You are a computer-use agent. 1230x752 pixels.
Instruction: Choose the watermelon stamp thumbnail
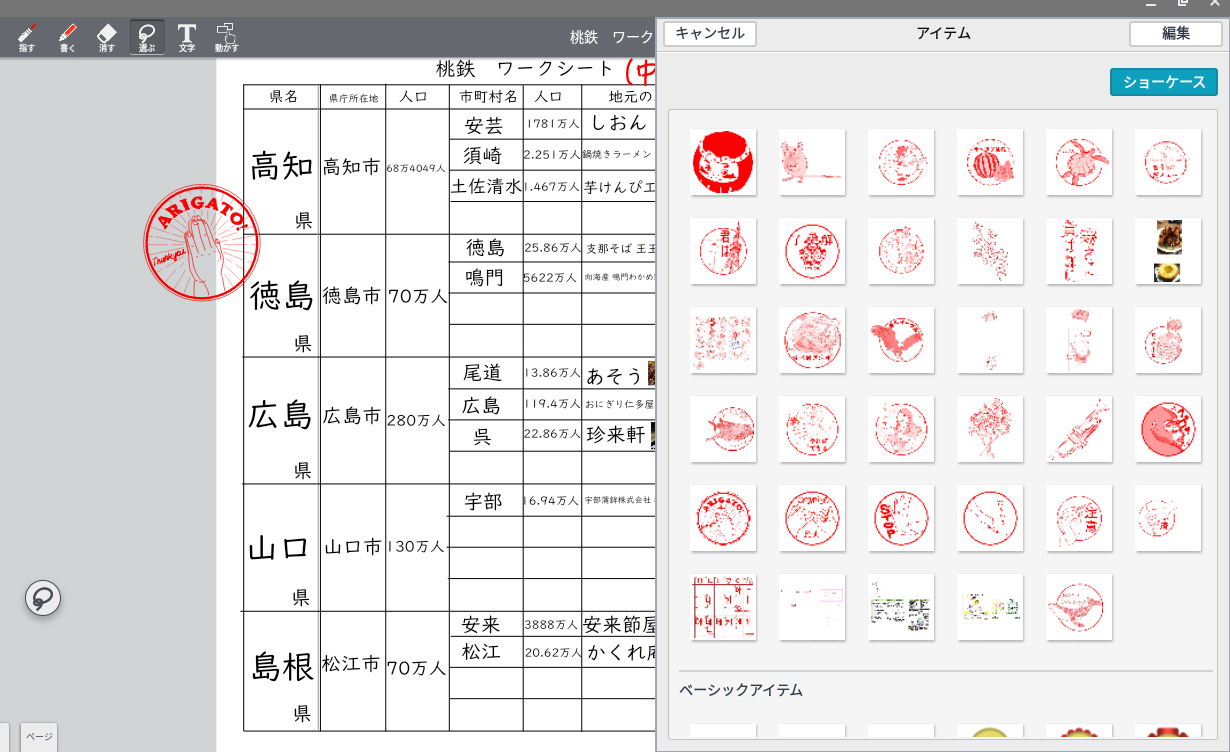[989, 162]
